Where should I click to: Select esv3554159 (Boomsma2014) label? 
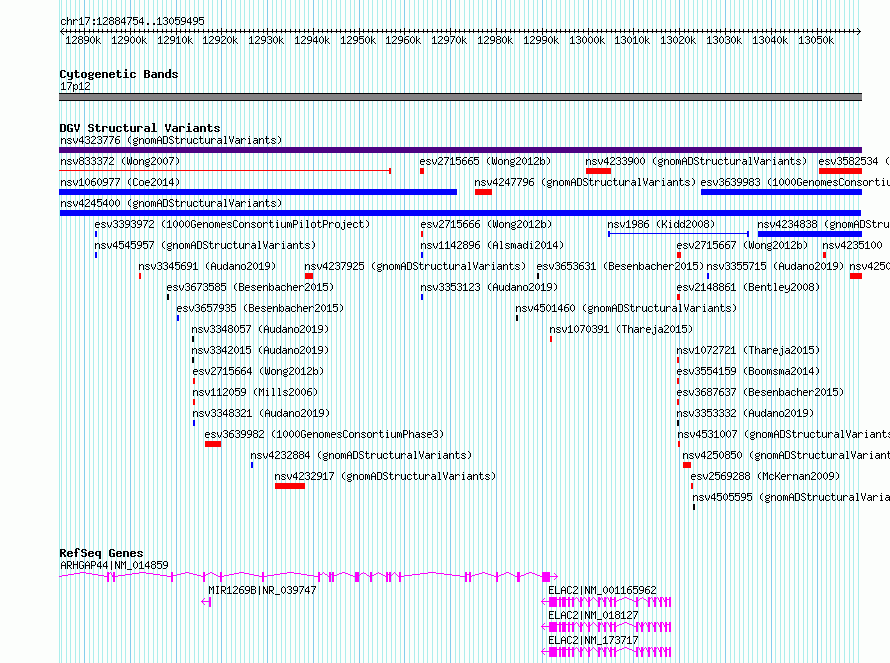click(x=748, y=371)
